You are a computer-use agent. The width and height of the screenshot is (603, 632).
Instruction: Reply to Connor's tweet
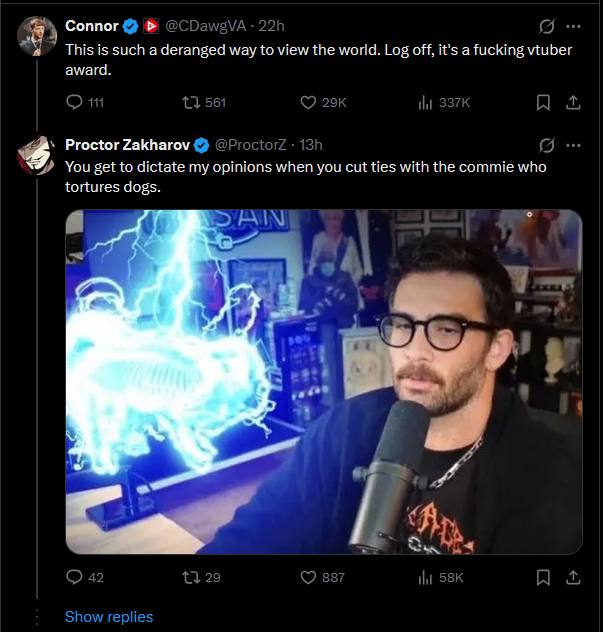click(x=85, y=102)
